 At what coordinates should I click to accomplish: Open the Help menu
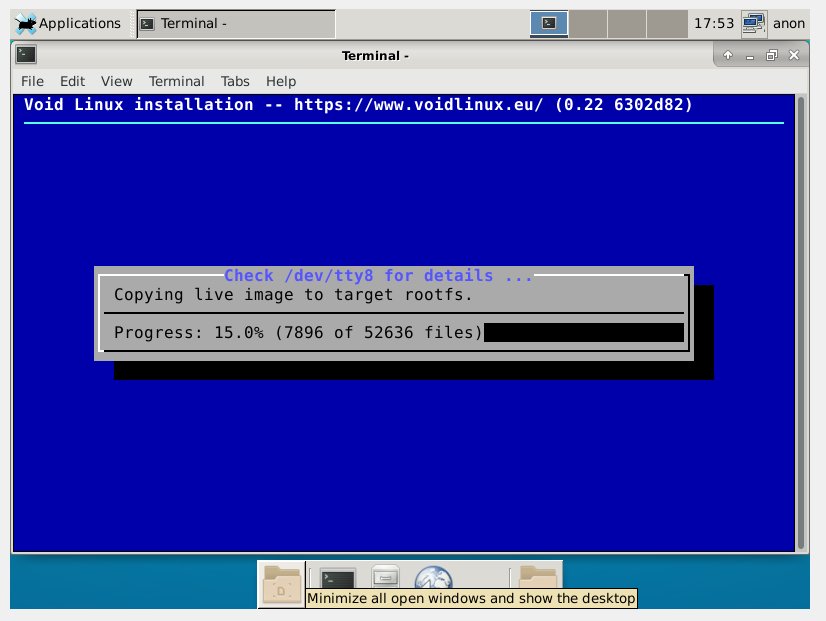tap(281, 81)
